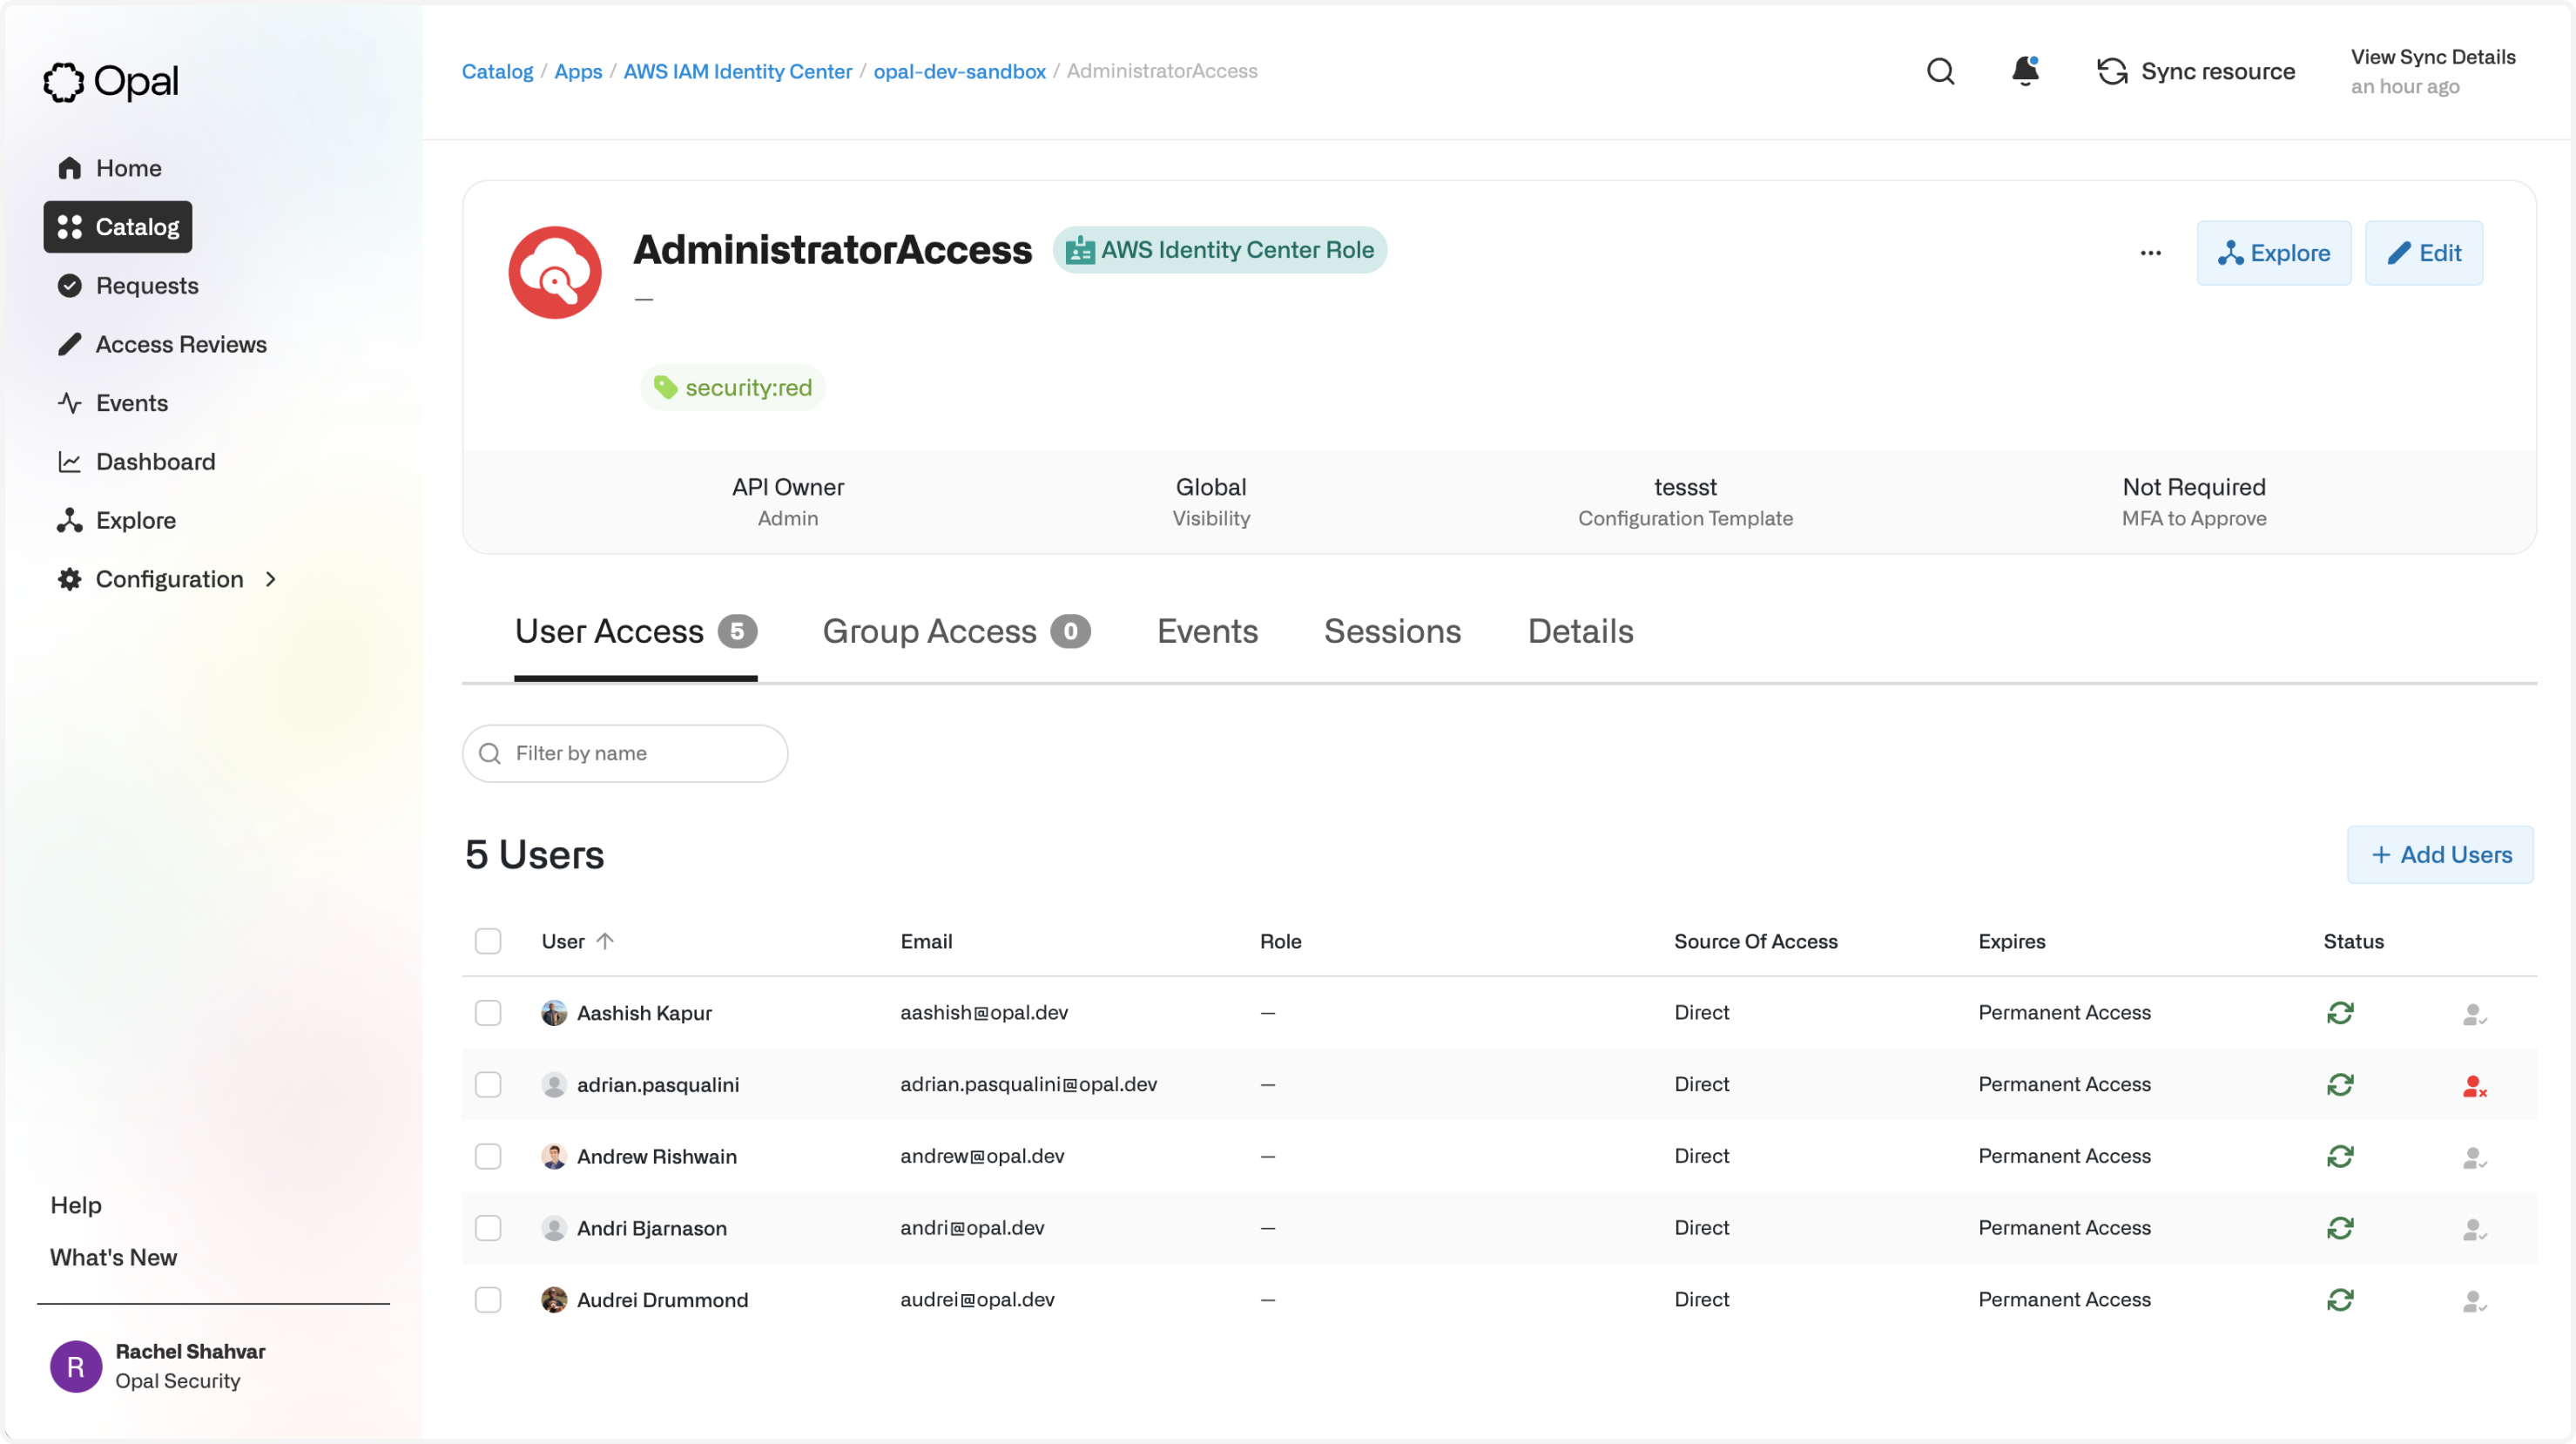The height and width of the screenshot is (1444, 2576).
Task: Switch to the Group Access tab
Action: coord(956,632)
